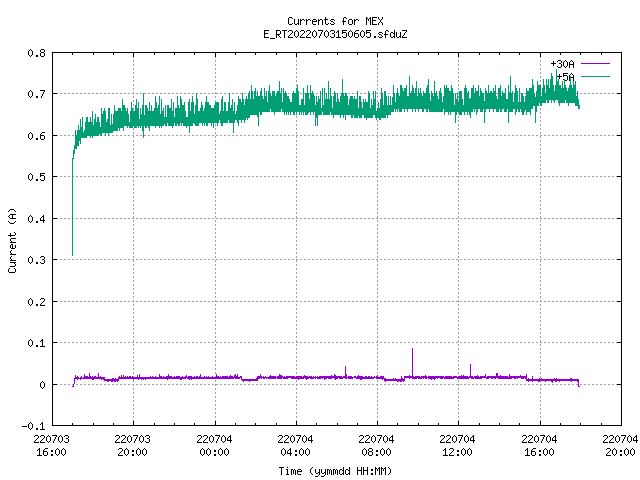The image size is (640, 480).
Task: Click the +30A legend label
Action: click(562, 64)
